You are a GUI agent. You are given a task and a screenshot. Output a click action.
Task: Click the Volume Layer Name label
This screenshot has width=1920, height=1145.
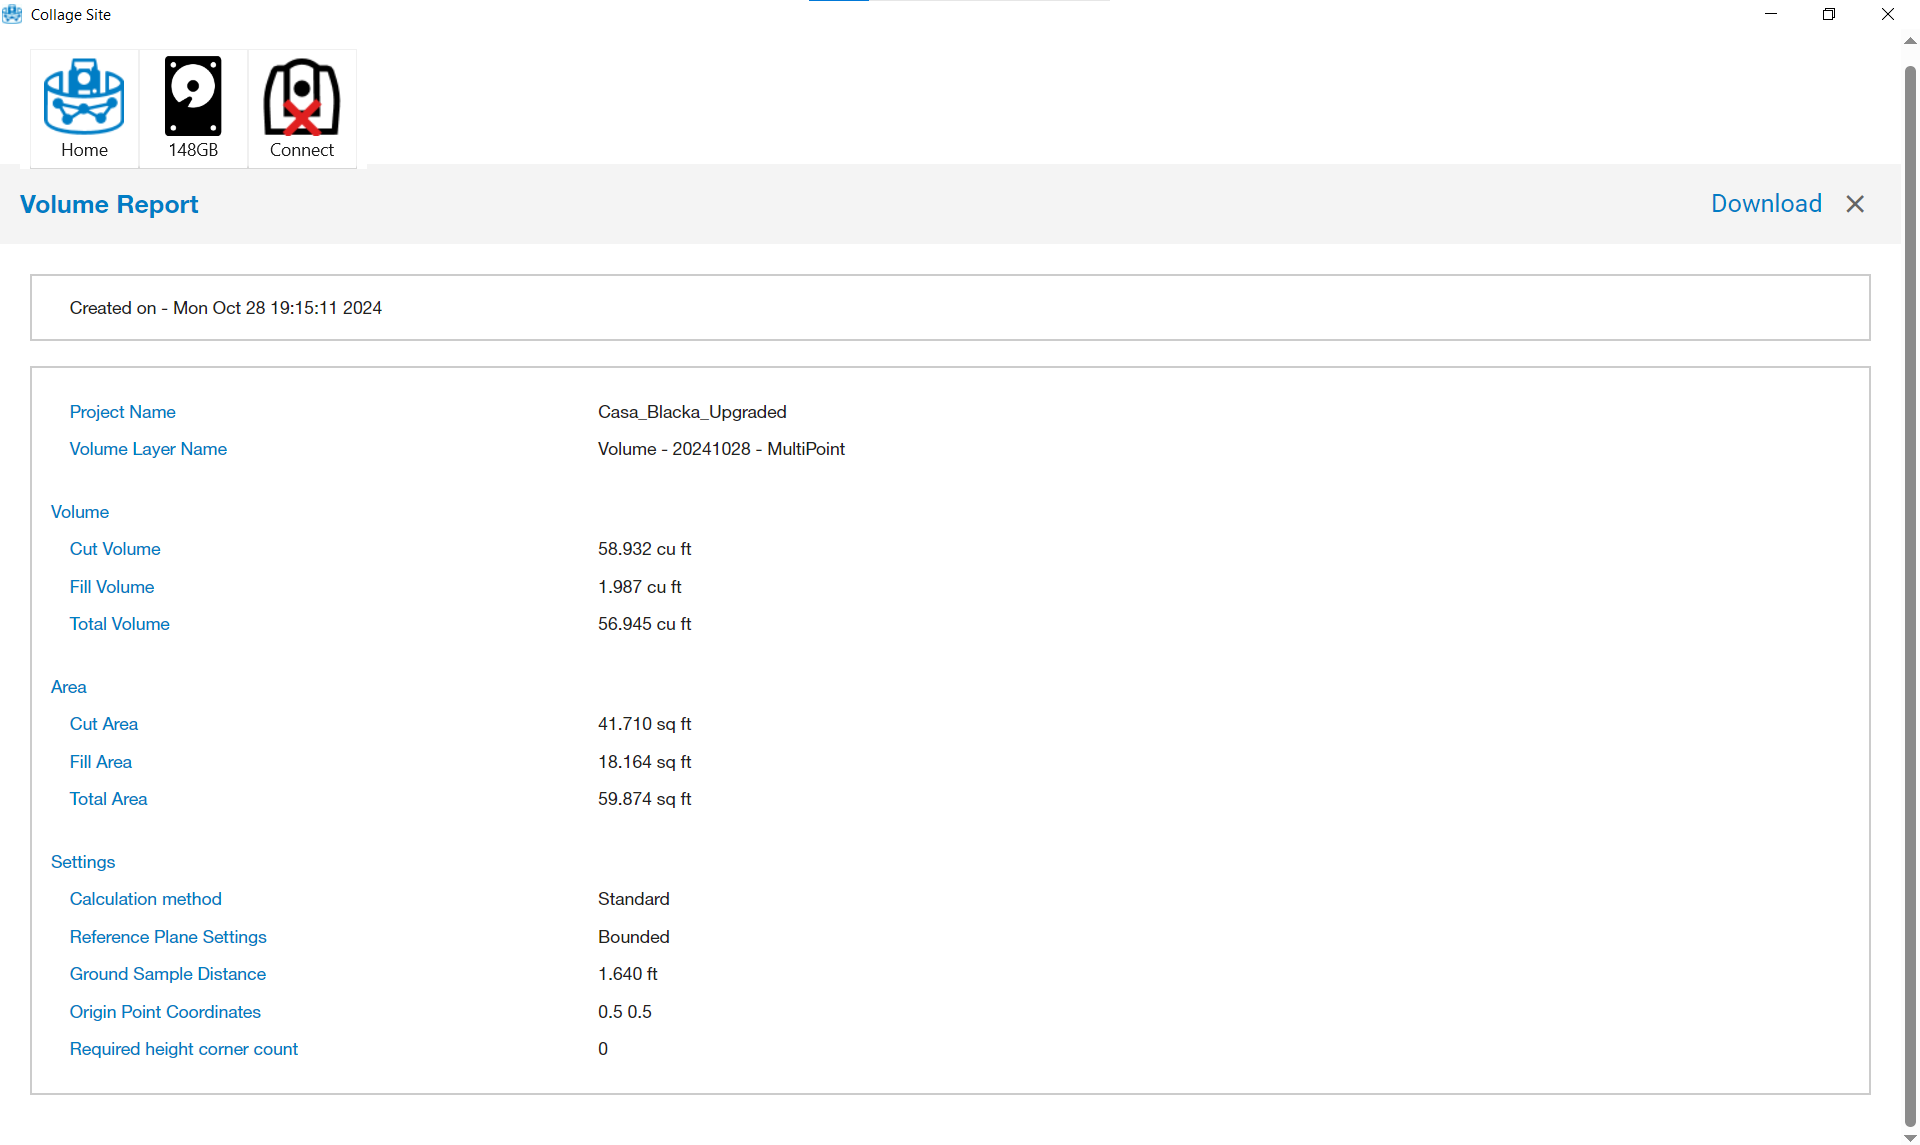click(x=148, y=449)
